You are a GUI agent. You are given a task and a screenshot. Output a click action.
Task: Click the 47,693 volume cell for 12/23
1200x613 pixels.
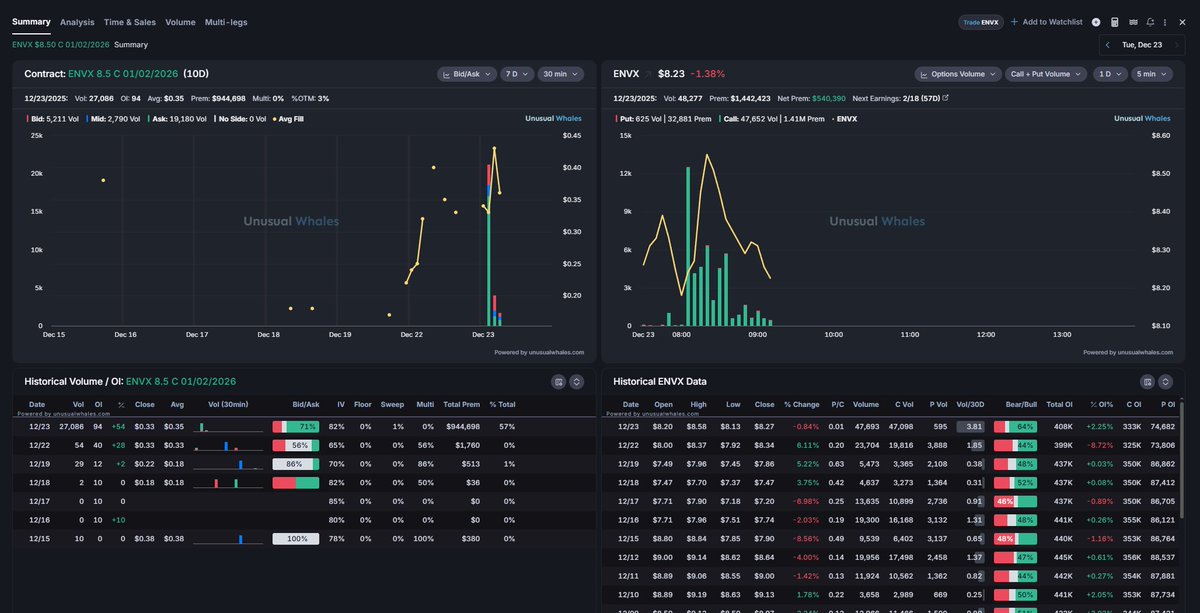866,427
